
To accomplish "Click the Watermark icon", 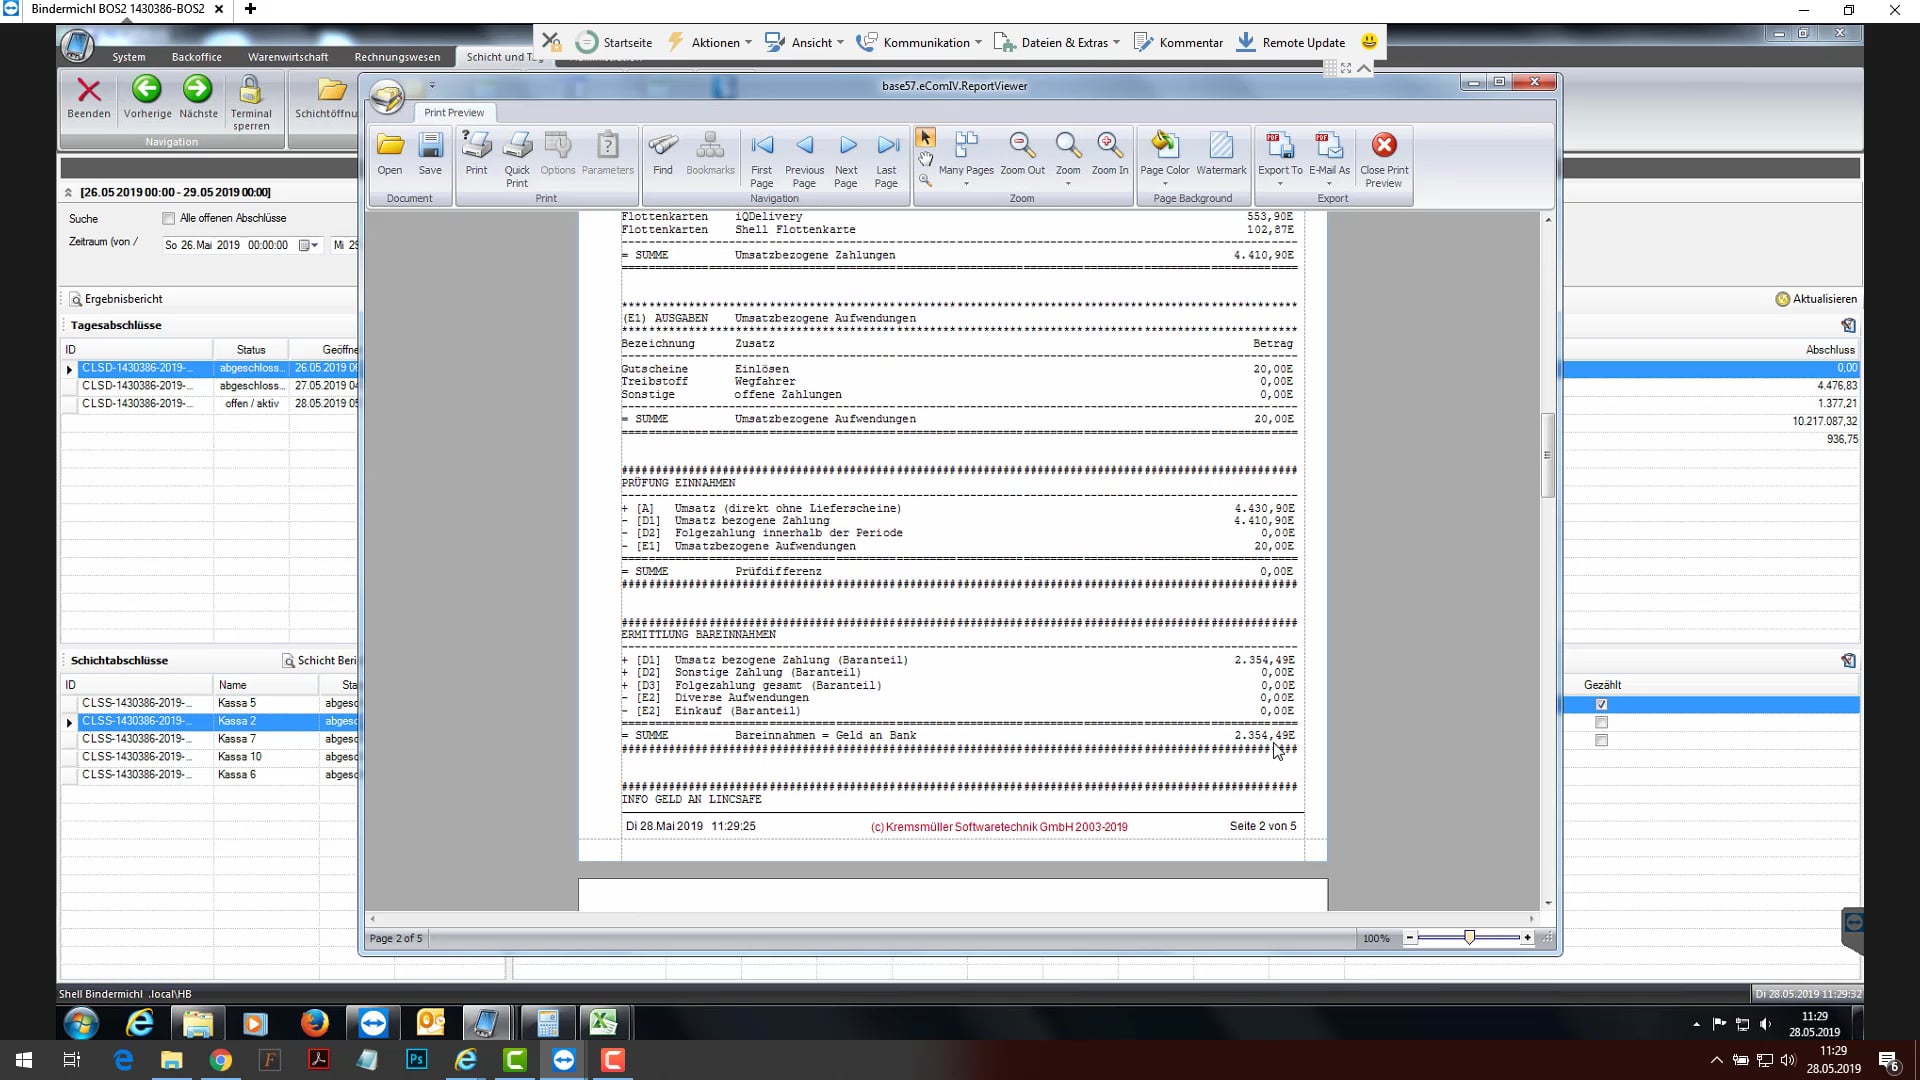I will point(1220,147).
